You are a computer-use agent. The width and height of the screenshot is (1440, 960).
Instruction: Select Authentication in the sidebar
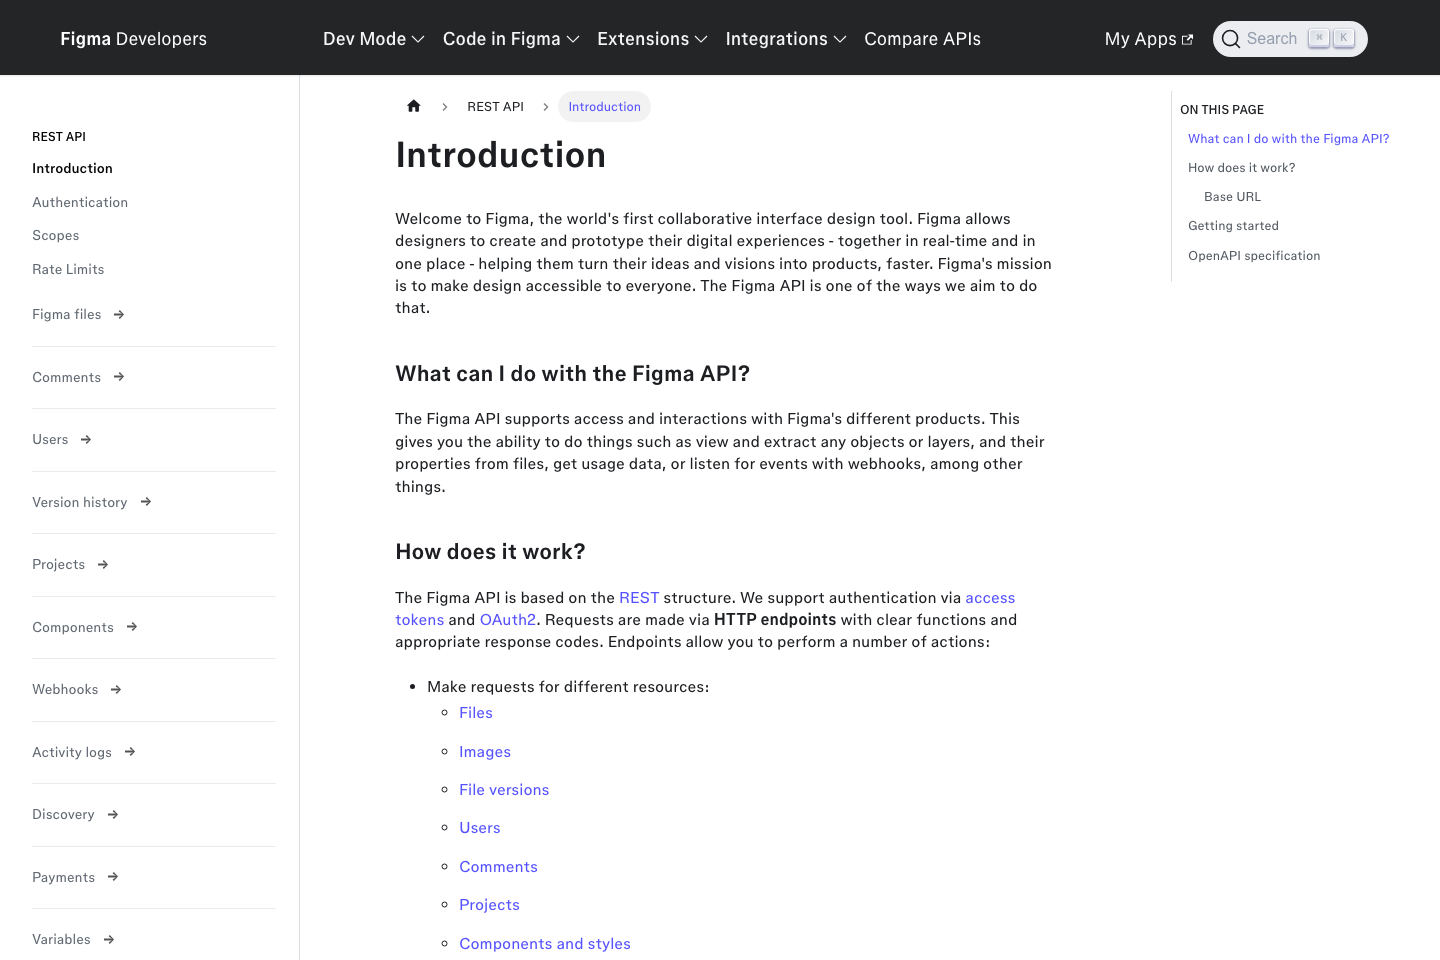(80, 202)
